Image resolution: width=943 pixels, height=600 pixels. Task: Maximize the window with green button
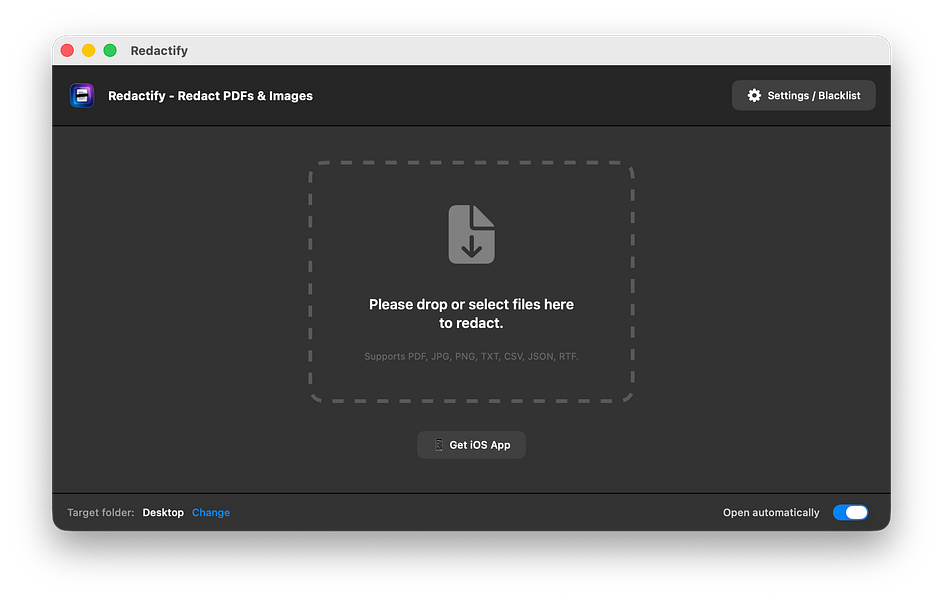[110, 51]
